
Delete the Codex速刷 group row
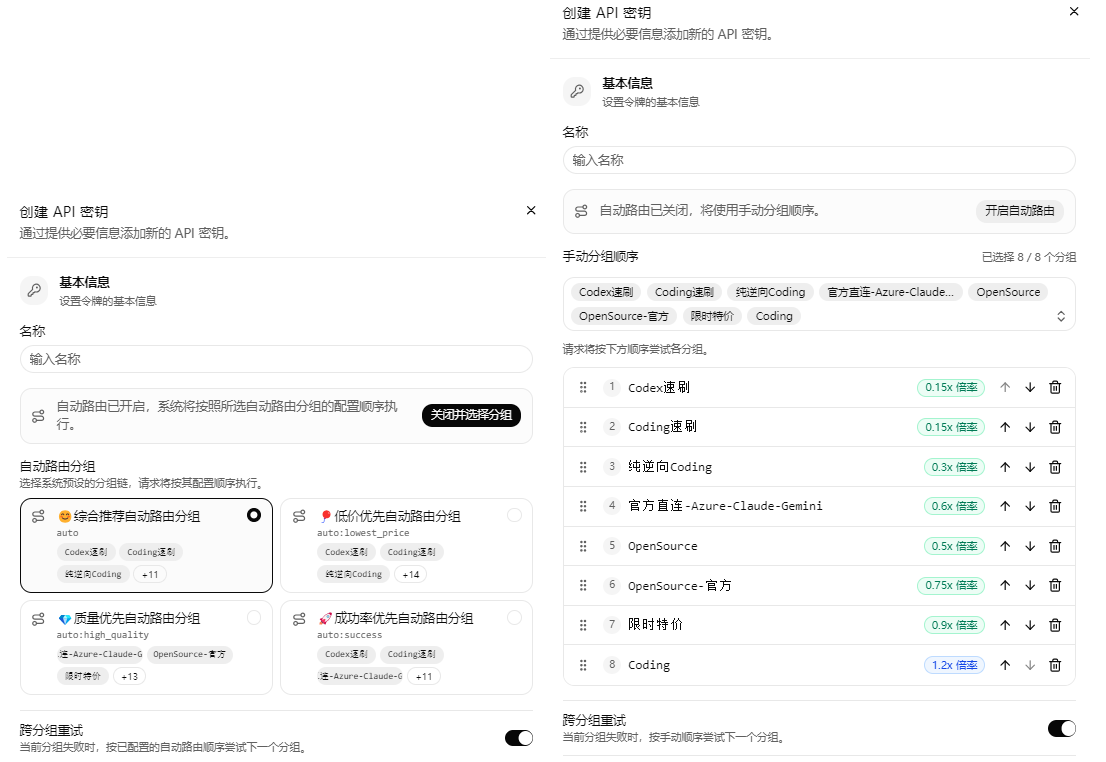[1055, 387]
